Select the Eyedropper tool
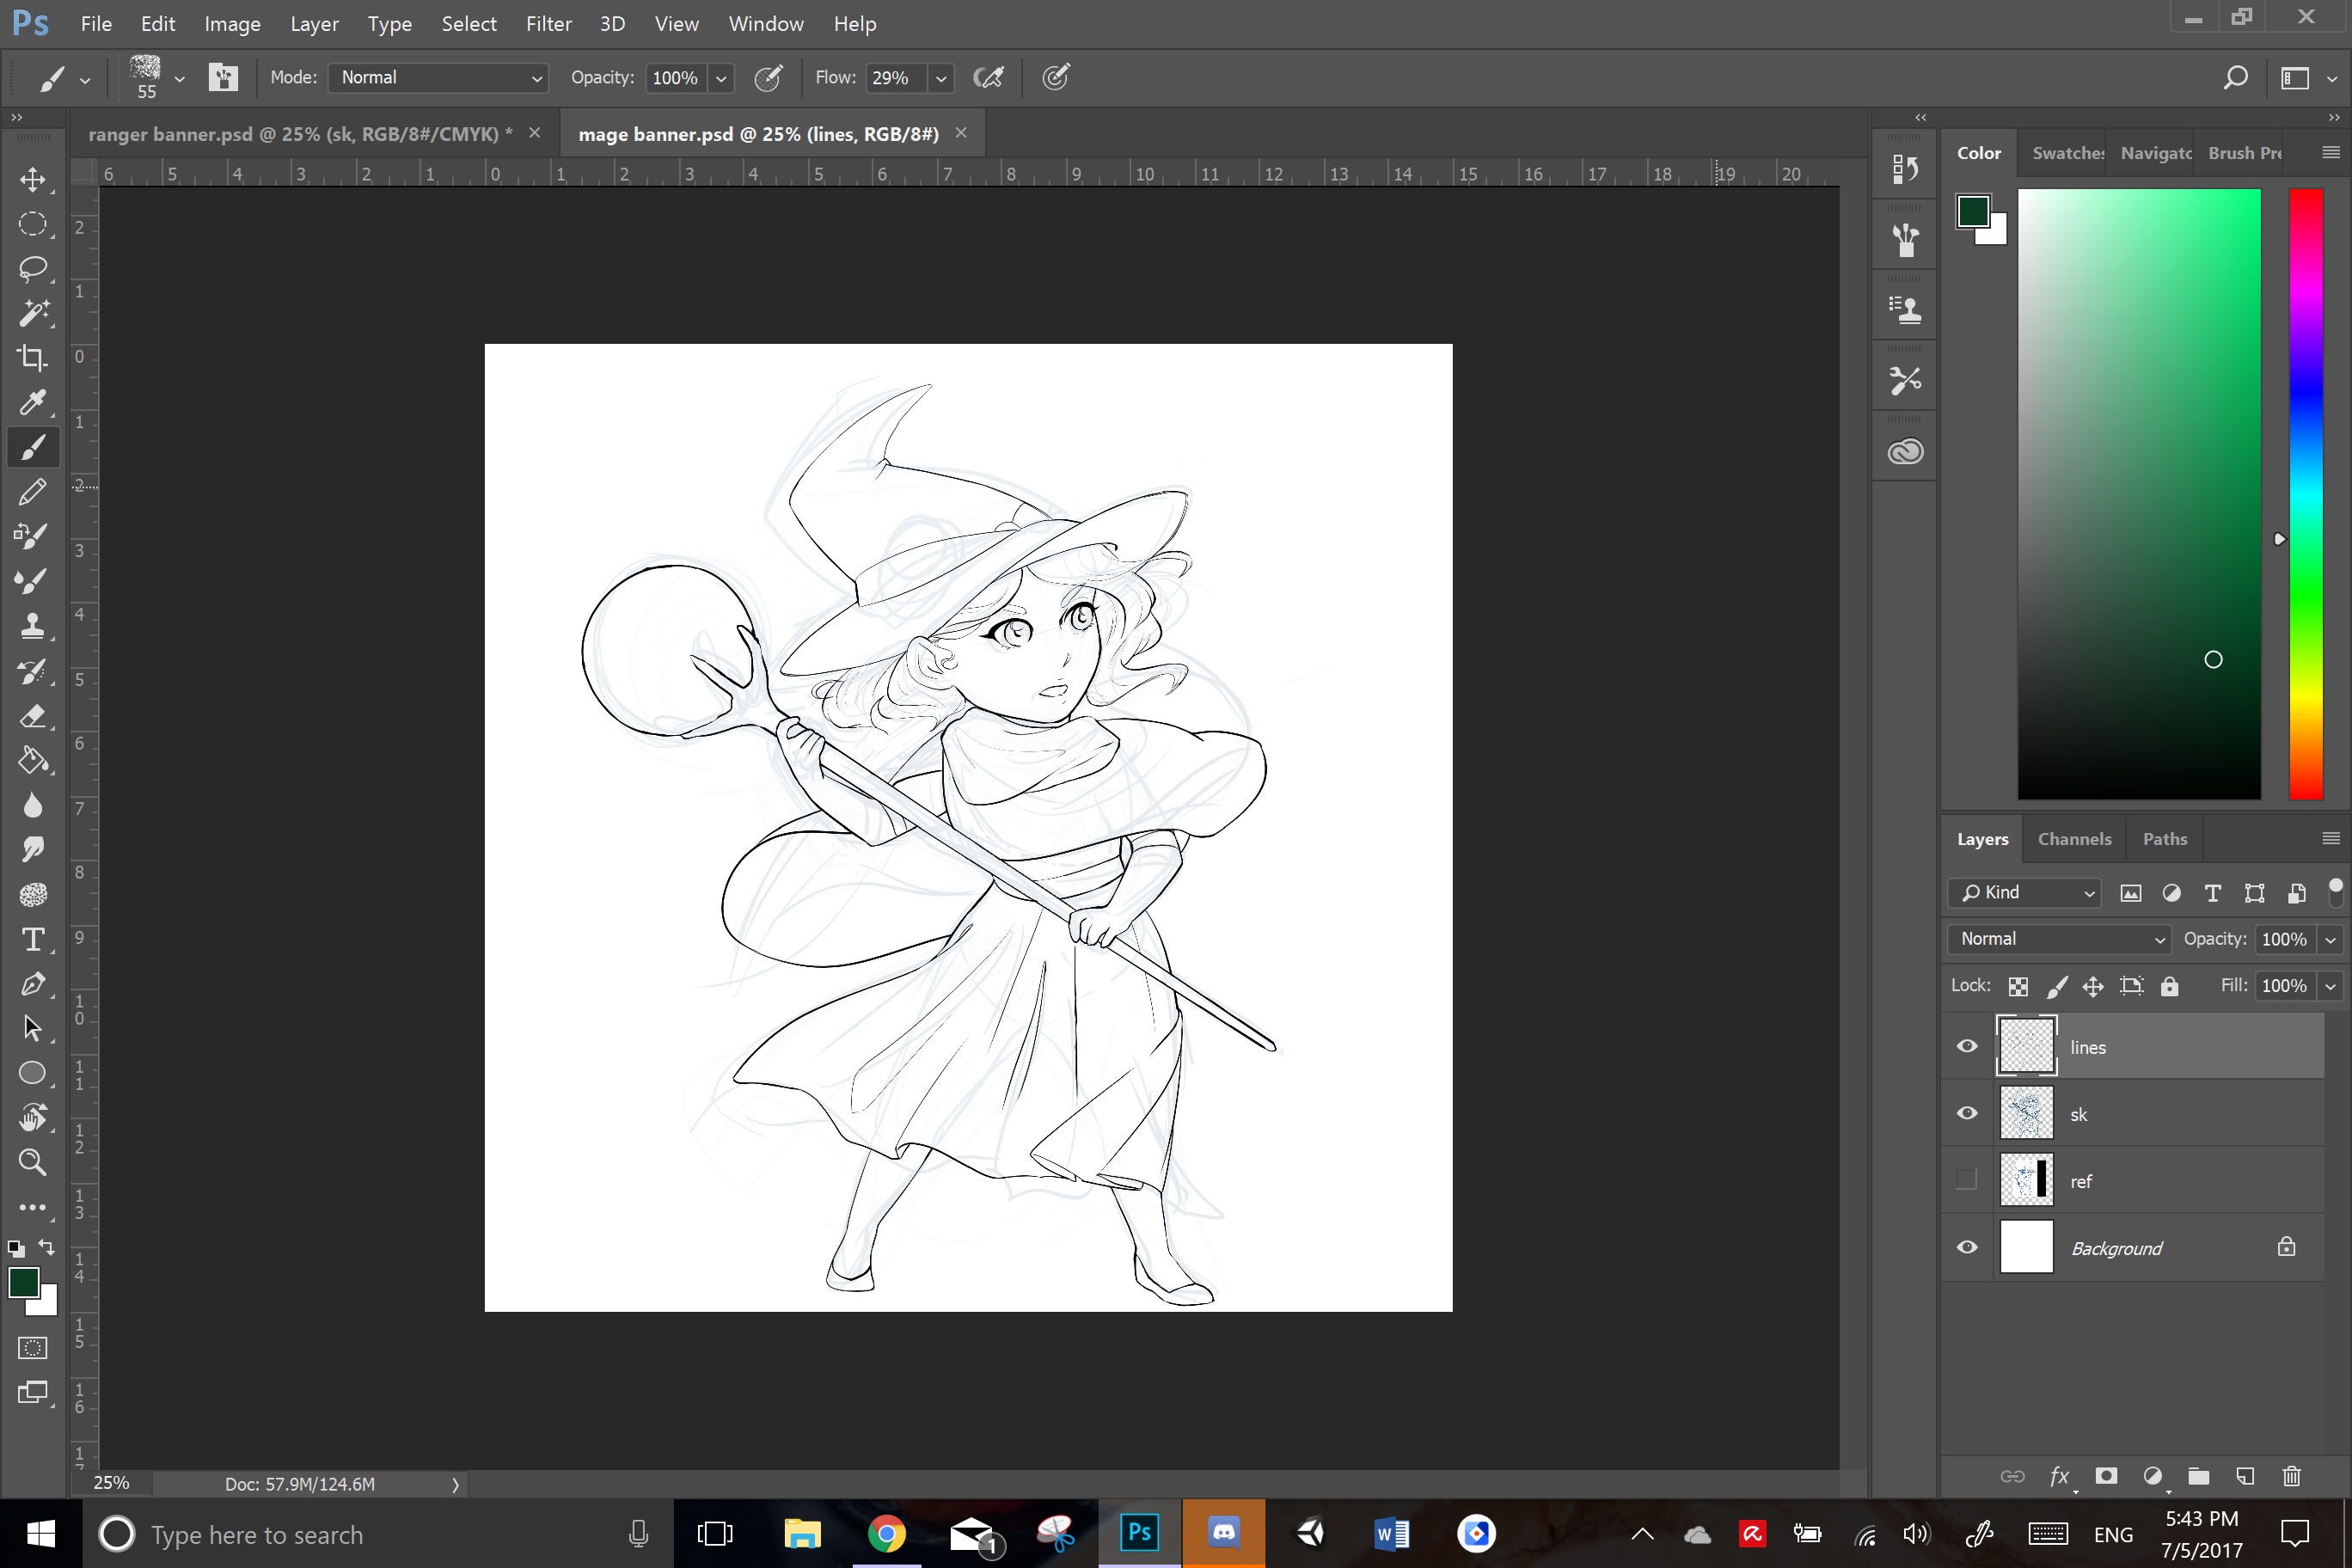 (x=32, y=402)
